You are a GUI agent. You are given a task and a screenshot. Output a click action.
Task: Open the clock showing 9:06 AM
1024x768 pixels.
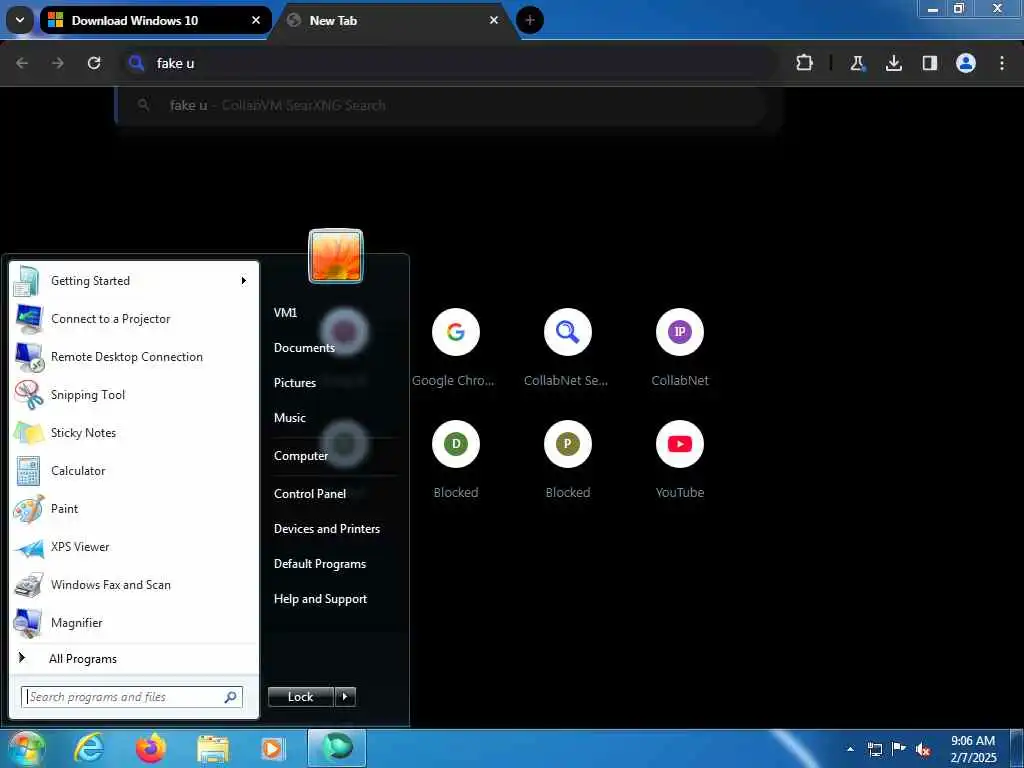[973, 749]
